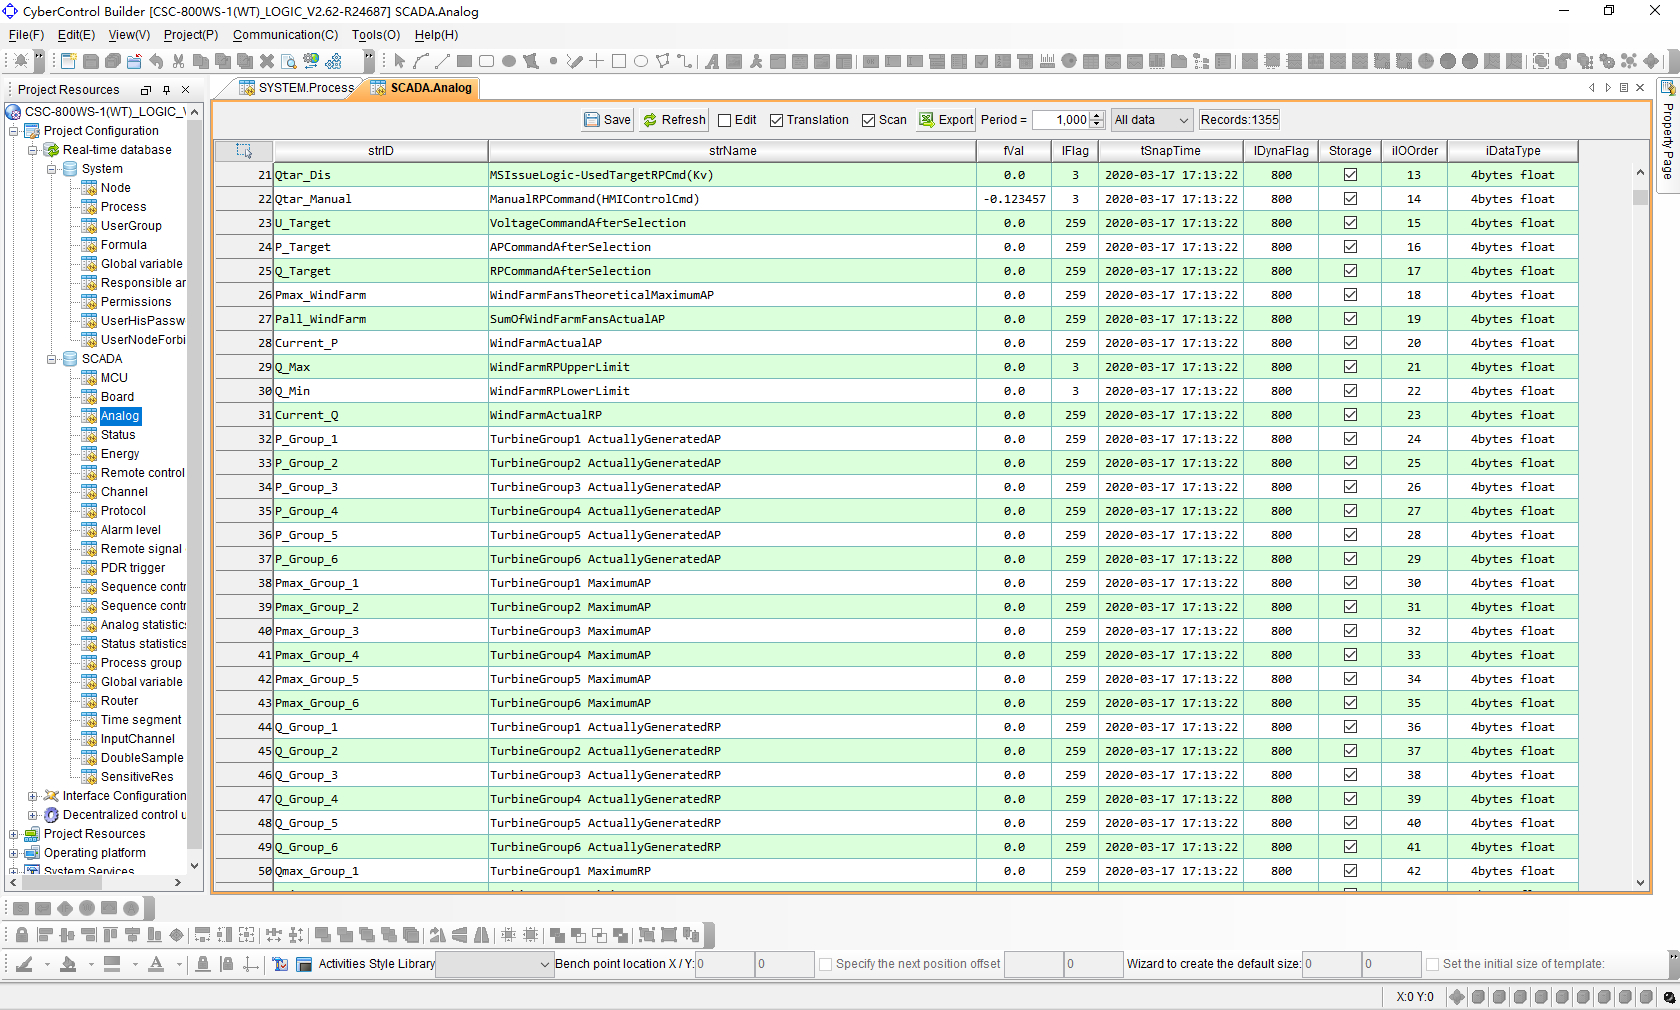Click the lock icon in bottom toolbar
Screen dimensions: 1680x1010
(22, 935)
